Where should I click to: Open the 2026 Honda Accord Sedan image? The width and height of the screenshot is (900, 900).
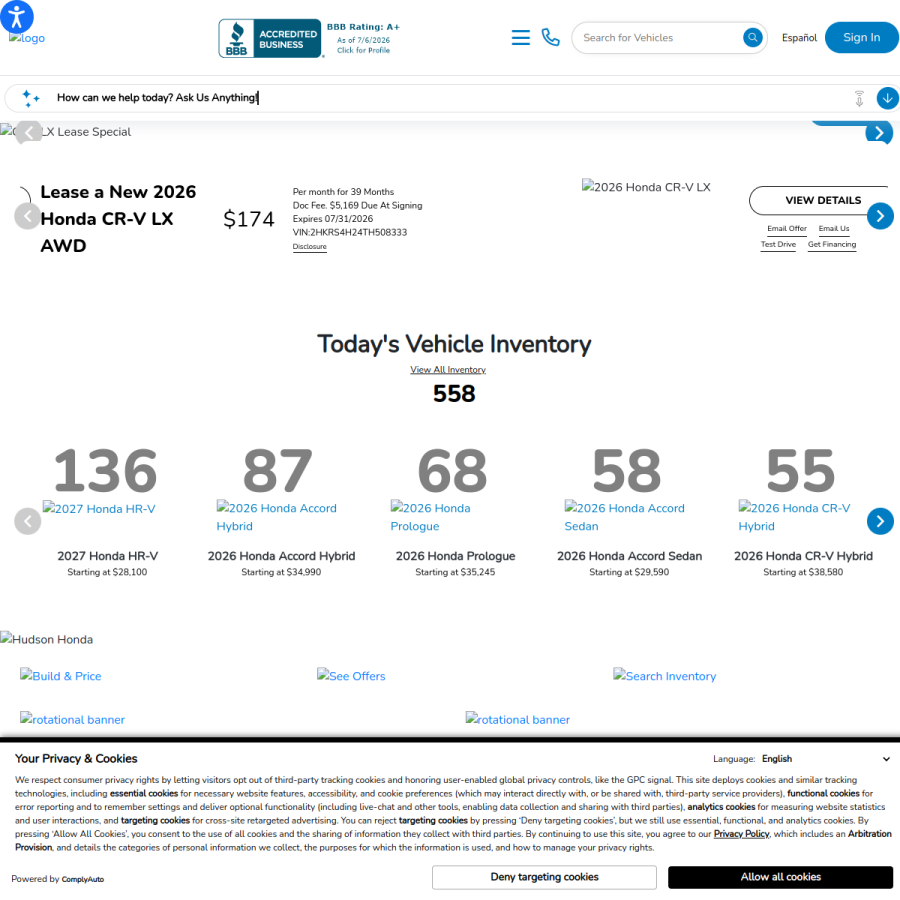pos(624,517)
